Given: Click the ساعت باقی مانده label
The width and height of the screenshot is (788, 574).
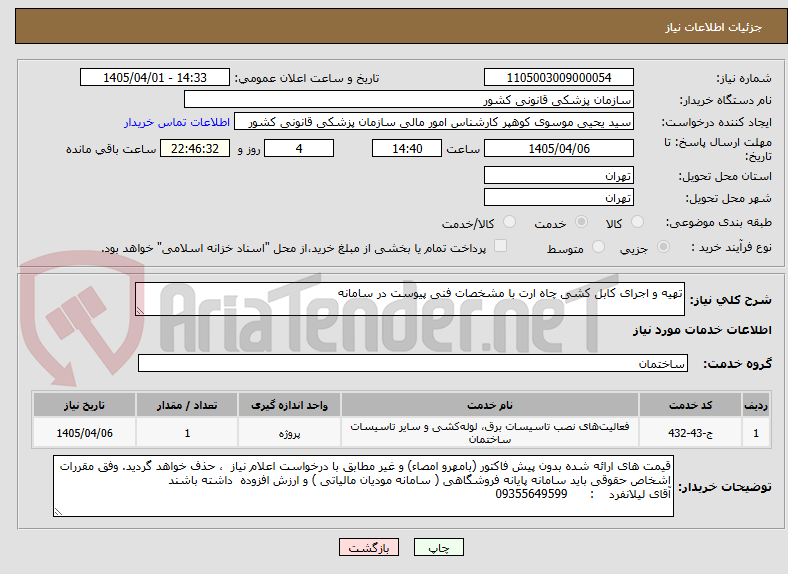Looking at the screenshot, I should tap(111, 149).
